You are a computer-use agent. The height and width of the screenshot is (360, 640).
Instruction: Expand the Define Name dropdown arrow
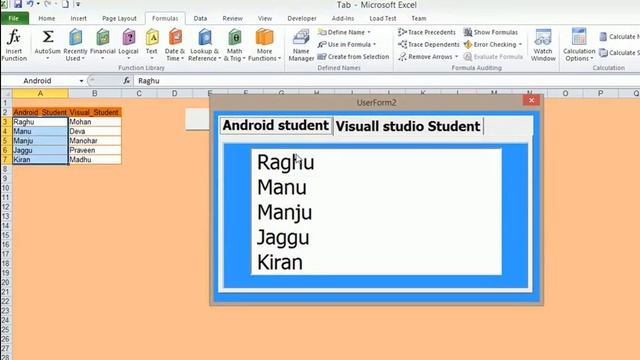click(369, 32)
